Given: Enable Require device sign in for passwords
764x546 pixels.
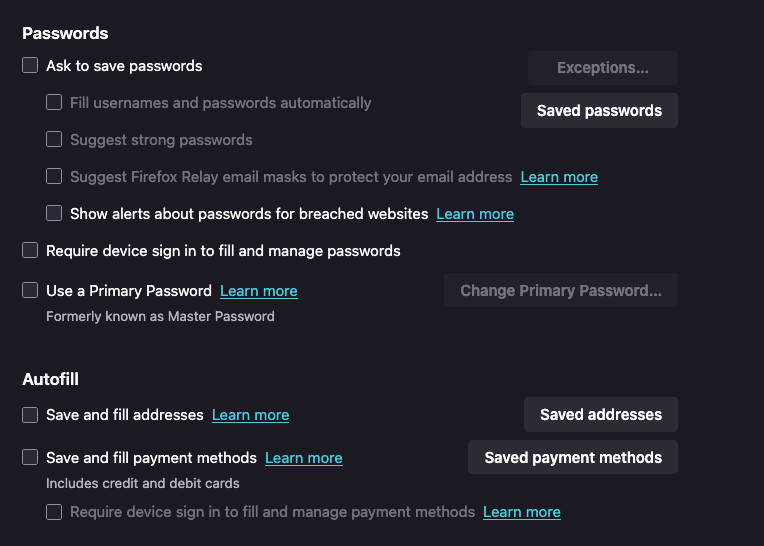Looking at the screenshot, I should 30,251.
